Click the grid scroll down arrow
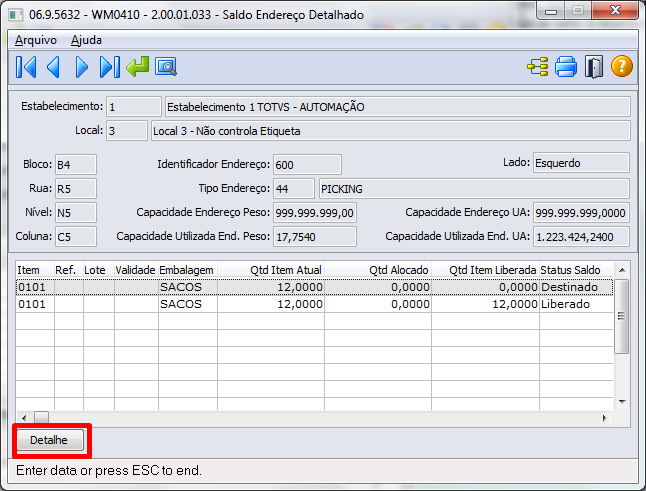This screenshot has height=491, width=646. coord(622,402)
